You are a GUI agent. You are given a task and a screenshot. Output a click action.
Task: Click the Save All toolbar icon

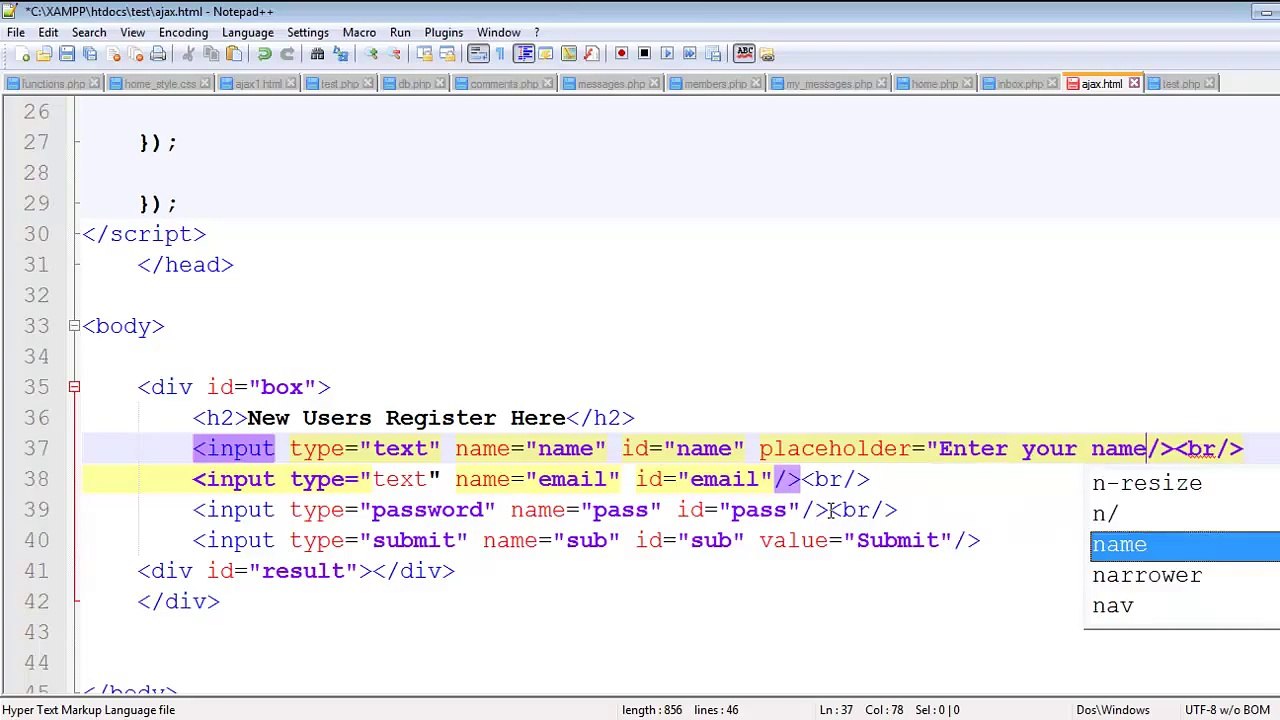point(90,54)
